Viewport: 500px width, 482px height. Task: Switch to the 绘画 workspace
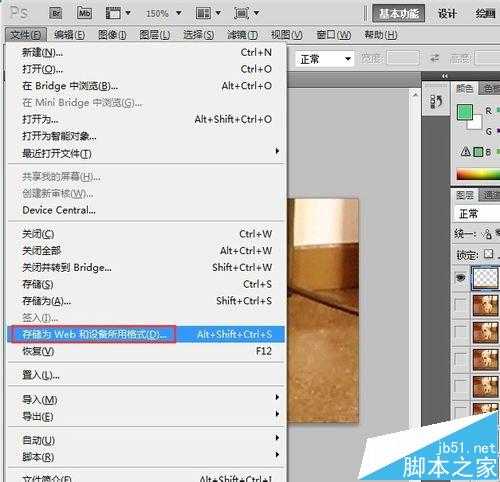(486, 14)
